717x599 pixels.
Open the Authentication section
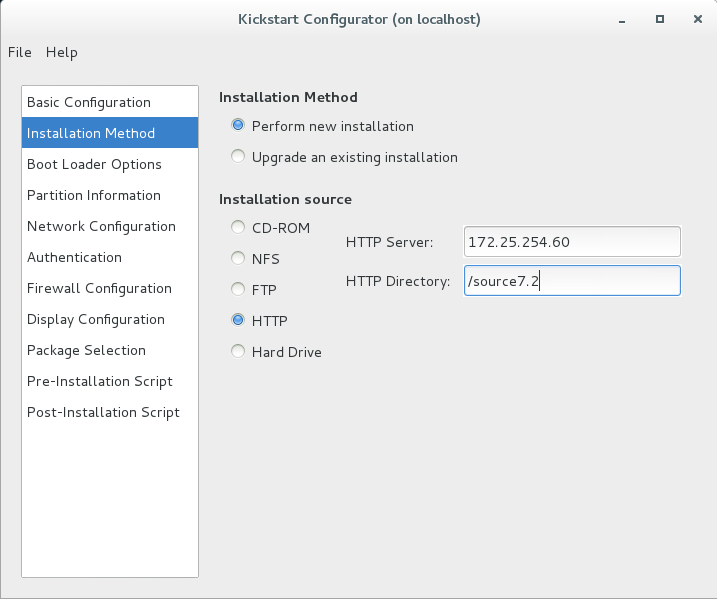tap(110, 257)
